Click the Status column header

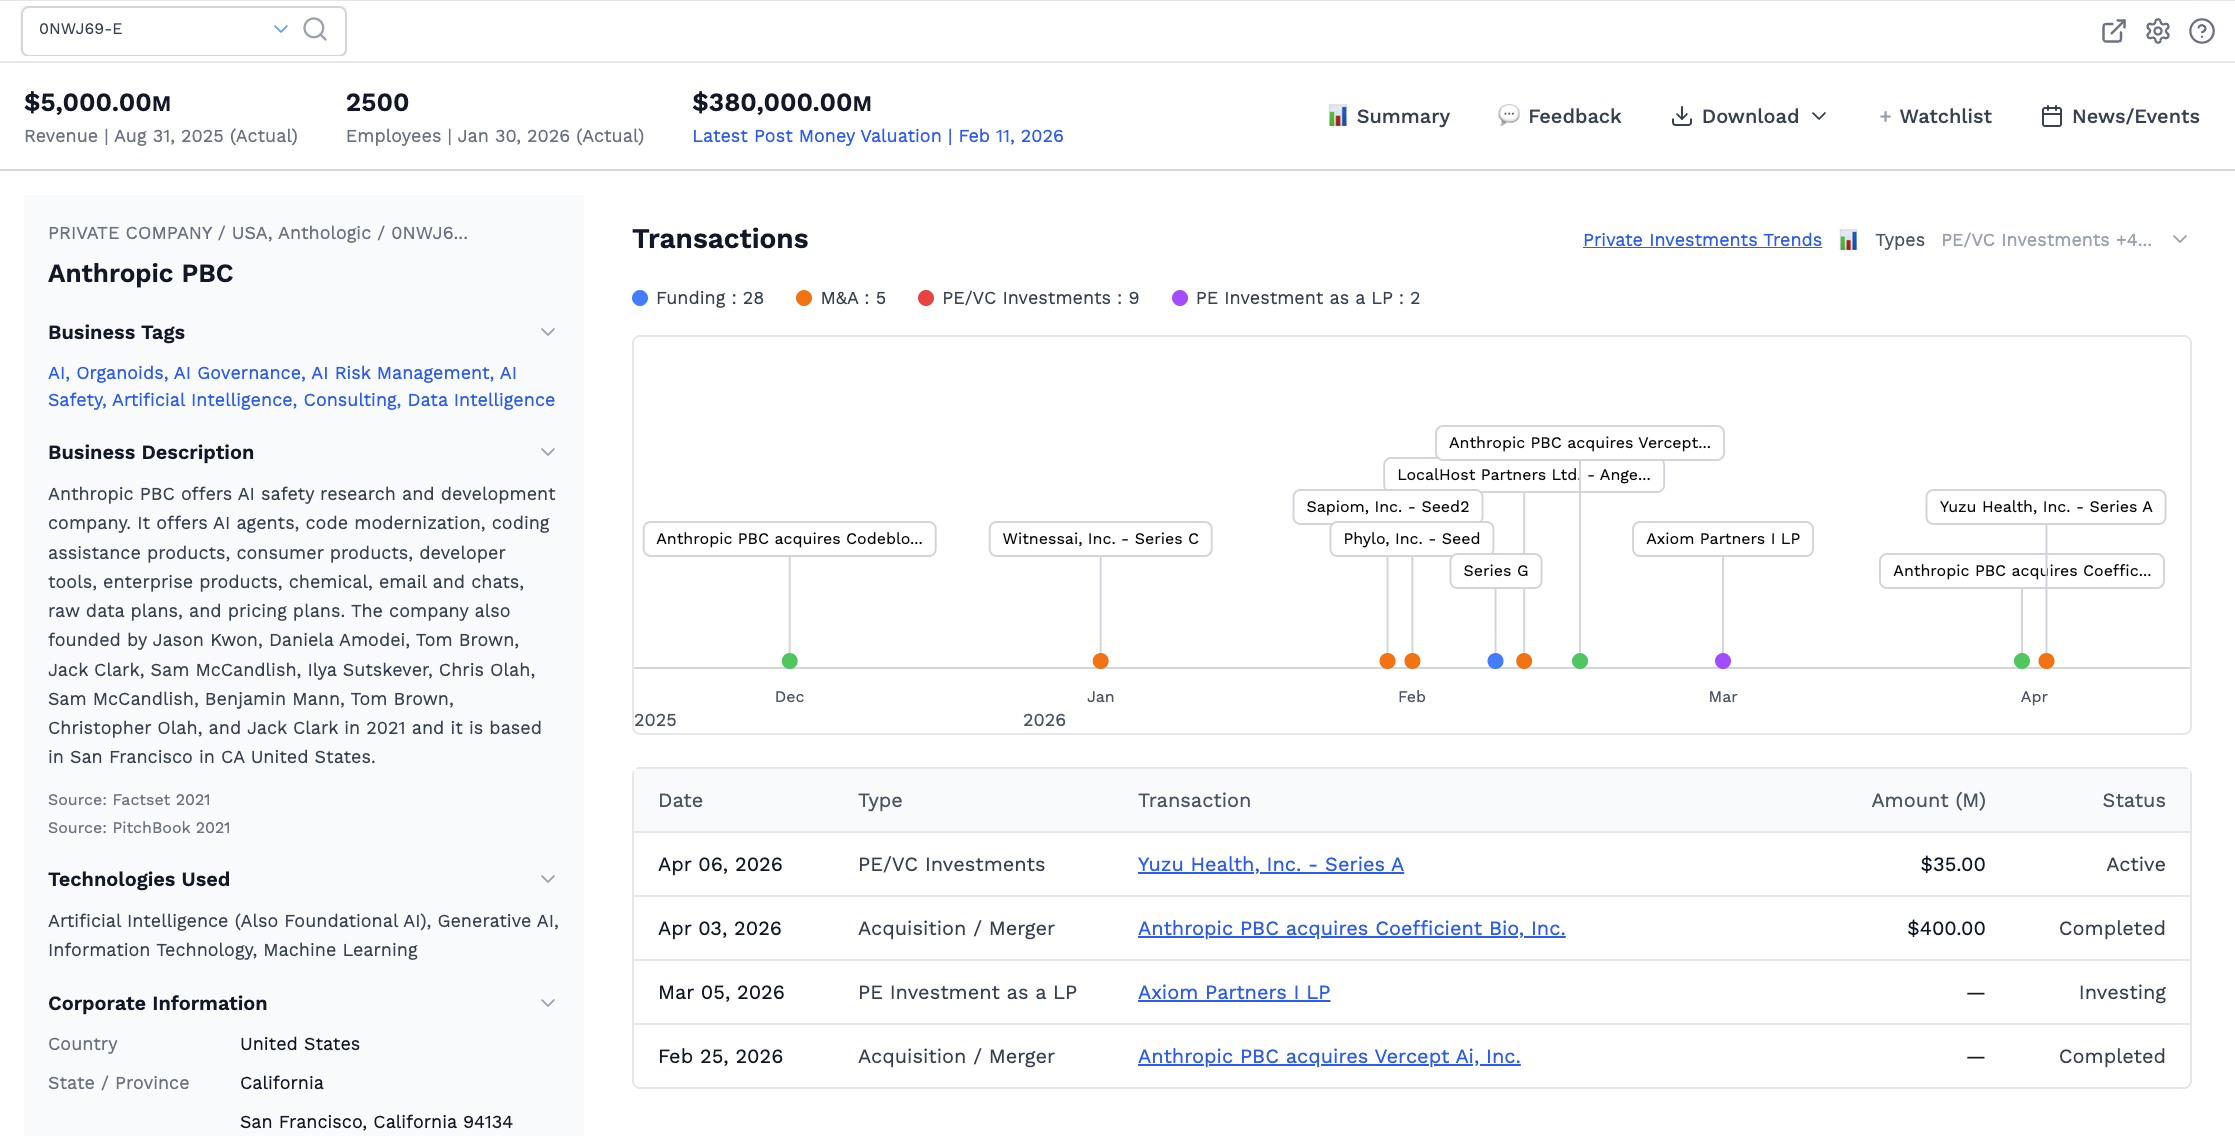coord(2134,801)
